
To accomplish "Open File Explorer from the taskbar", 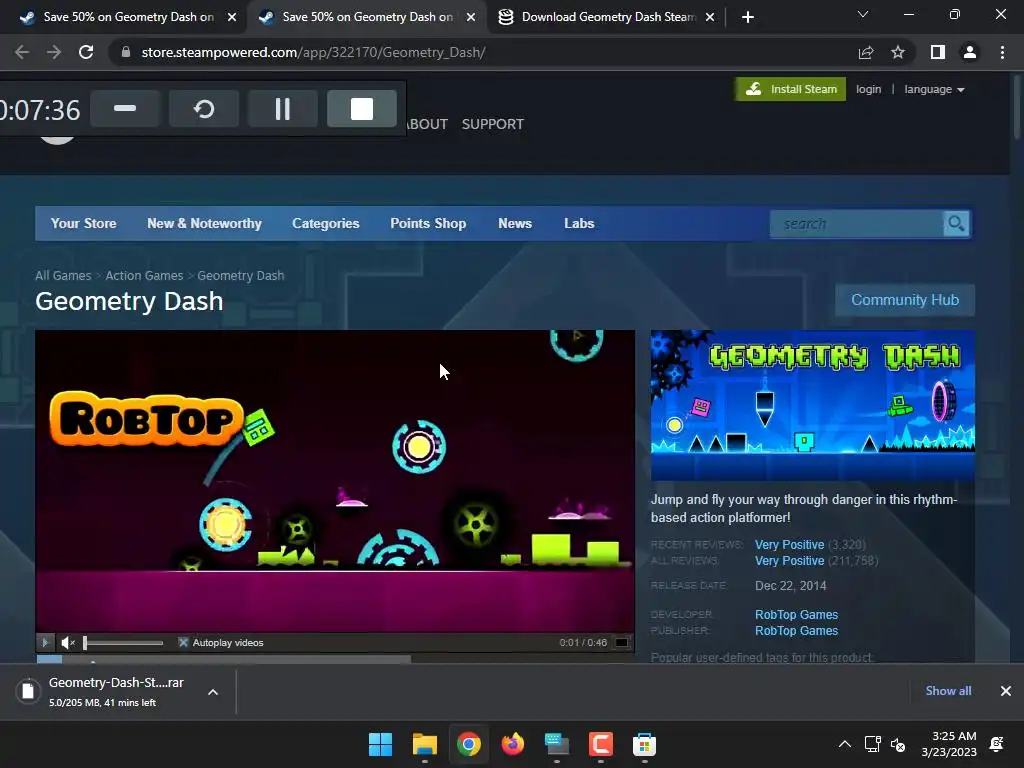I will (424, 744).
